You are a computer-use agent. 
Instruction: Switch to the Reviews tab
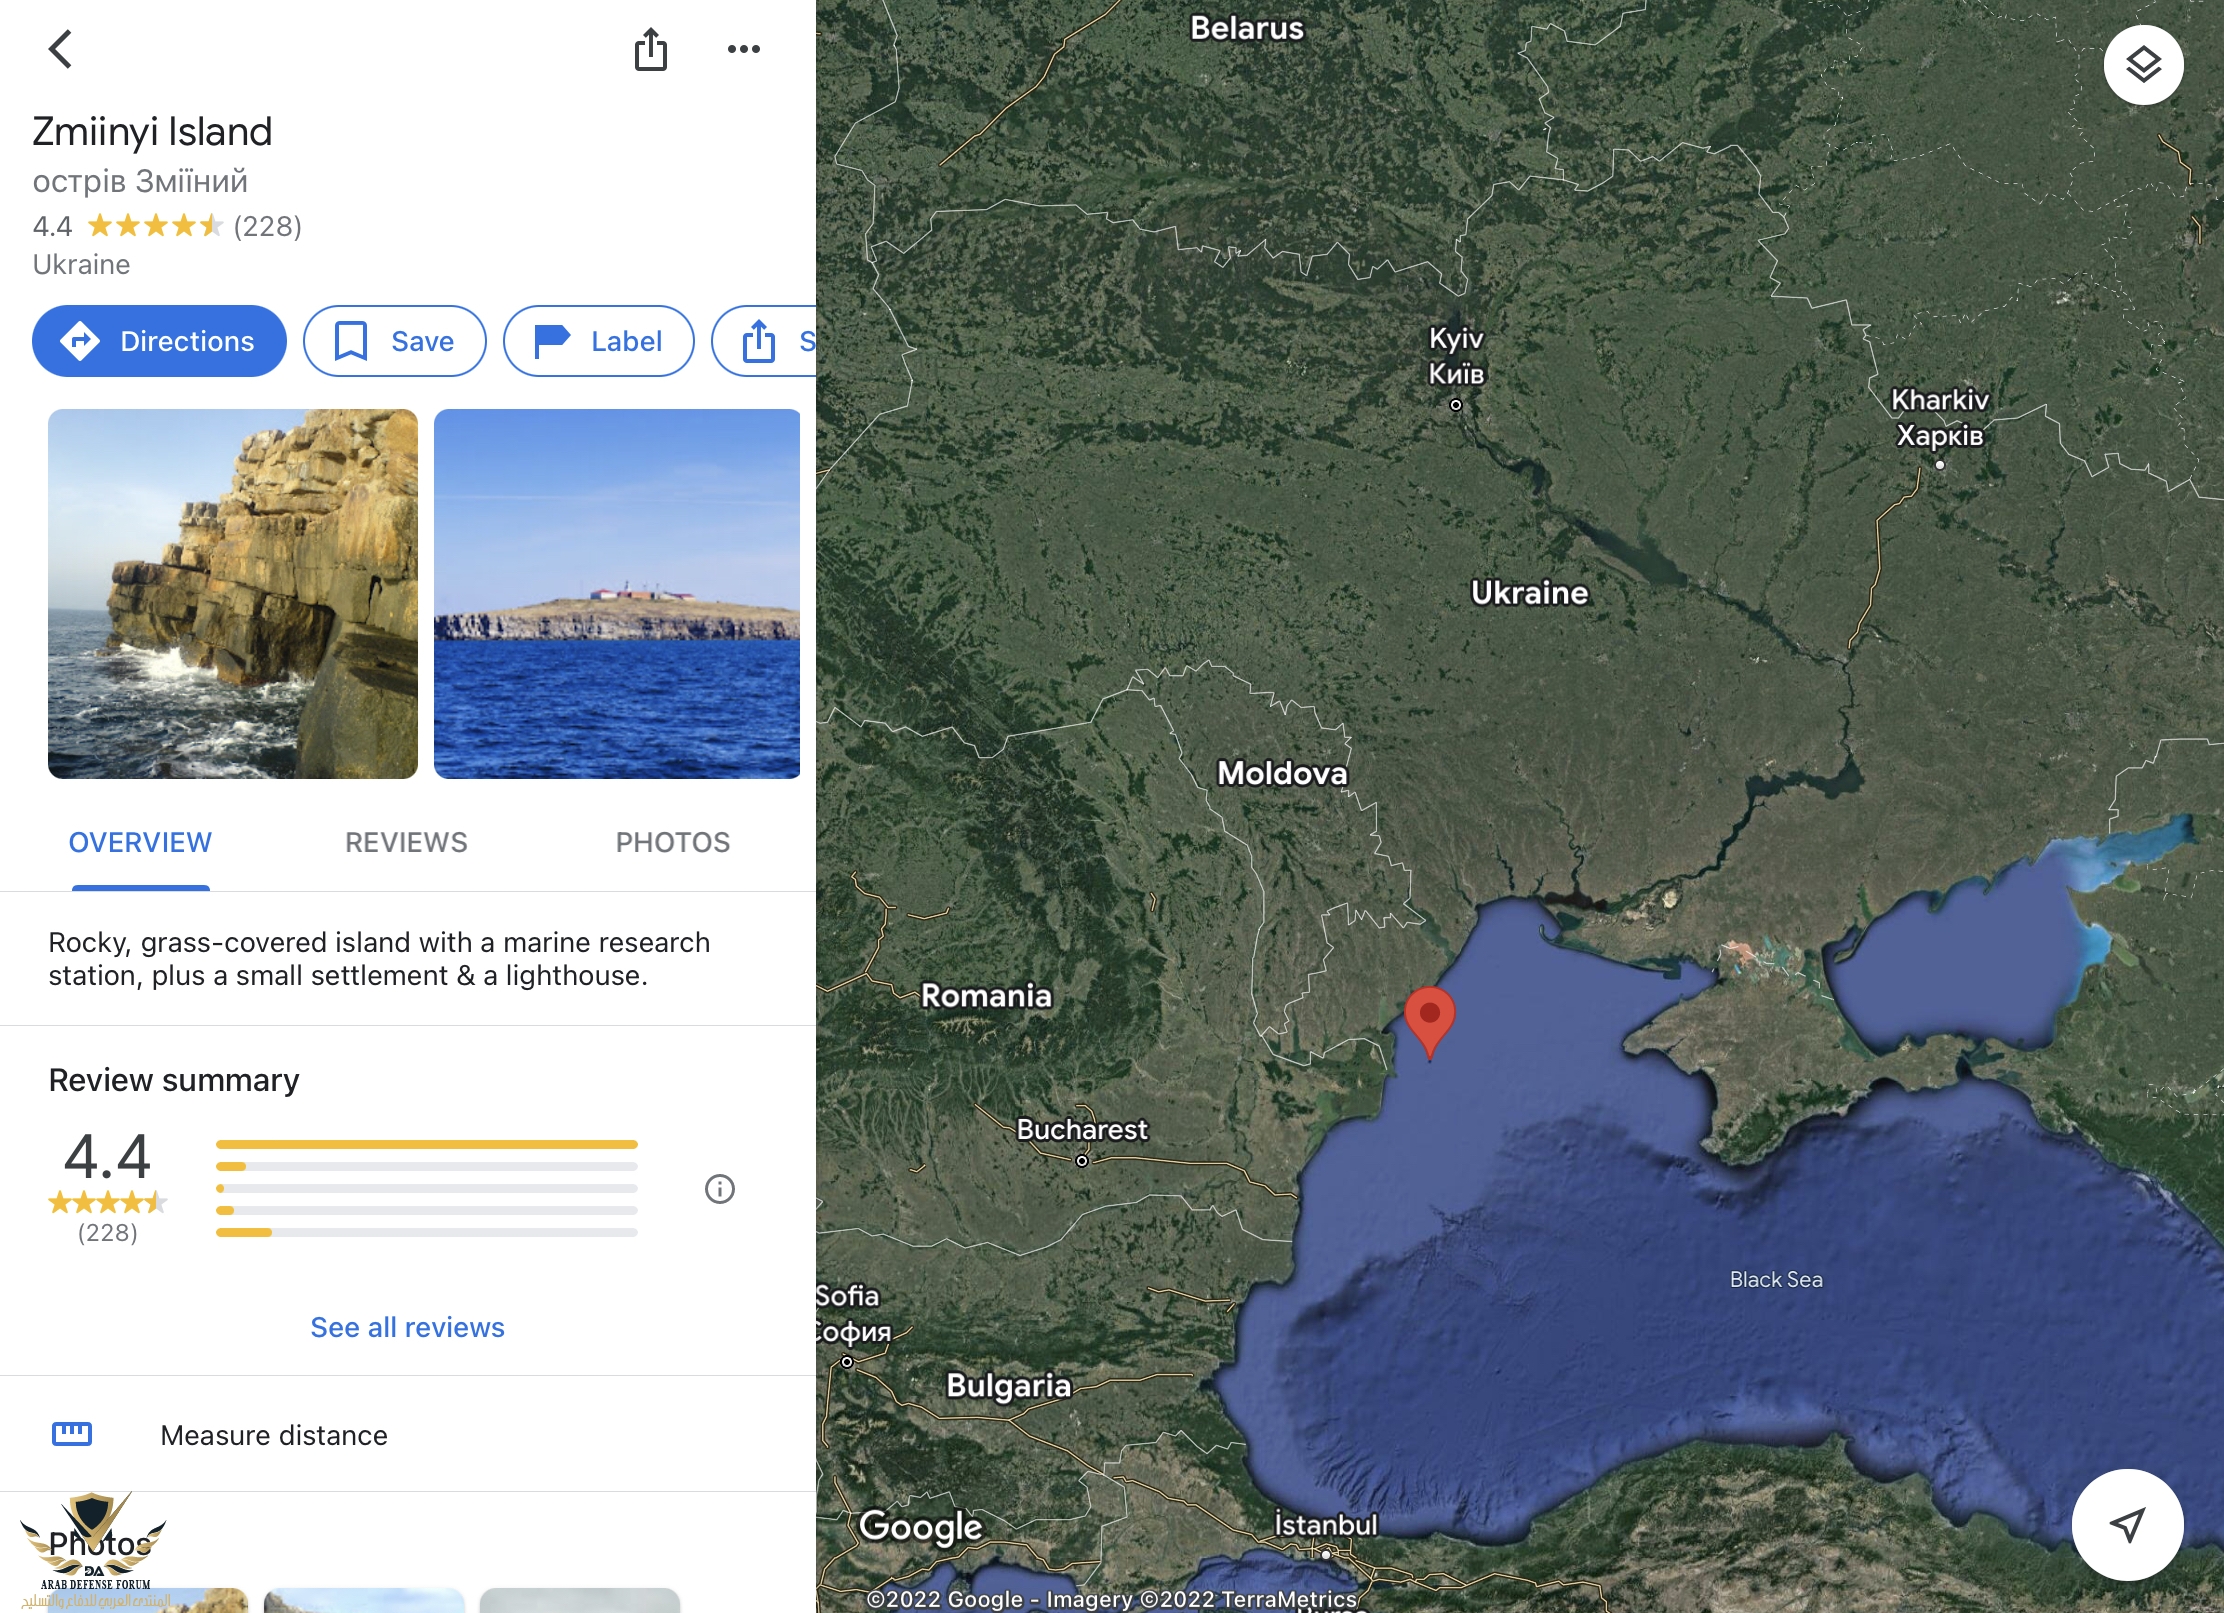coord(406,842)
